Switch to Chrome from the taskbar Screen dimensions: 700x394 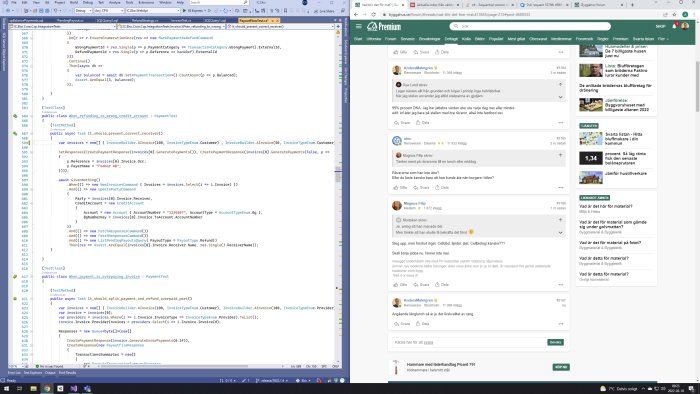[46, 389]
